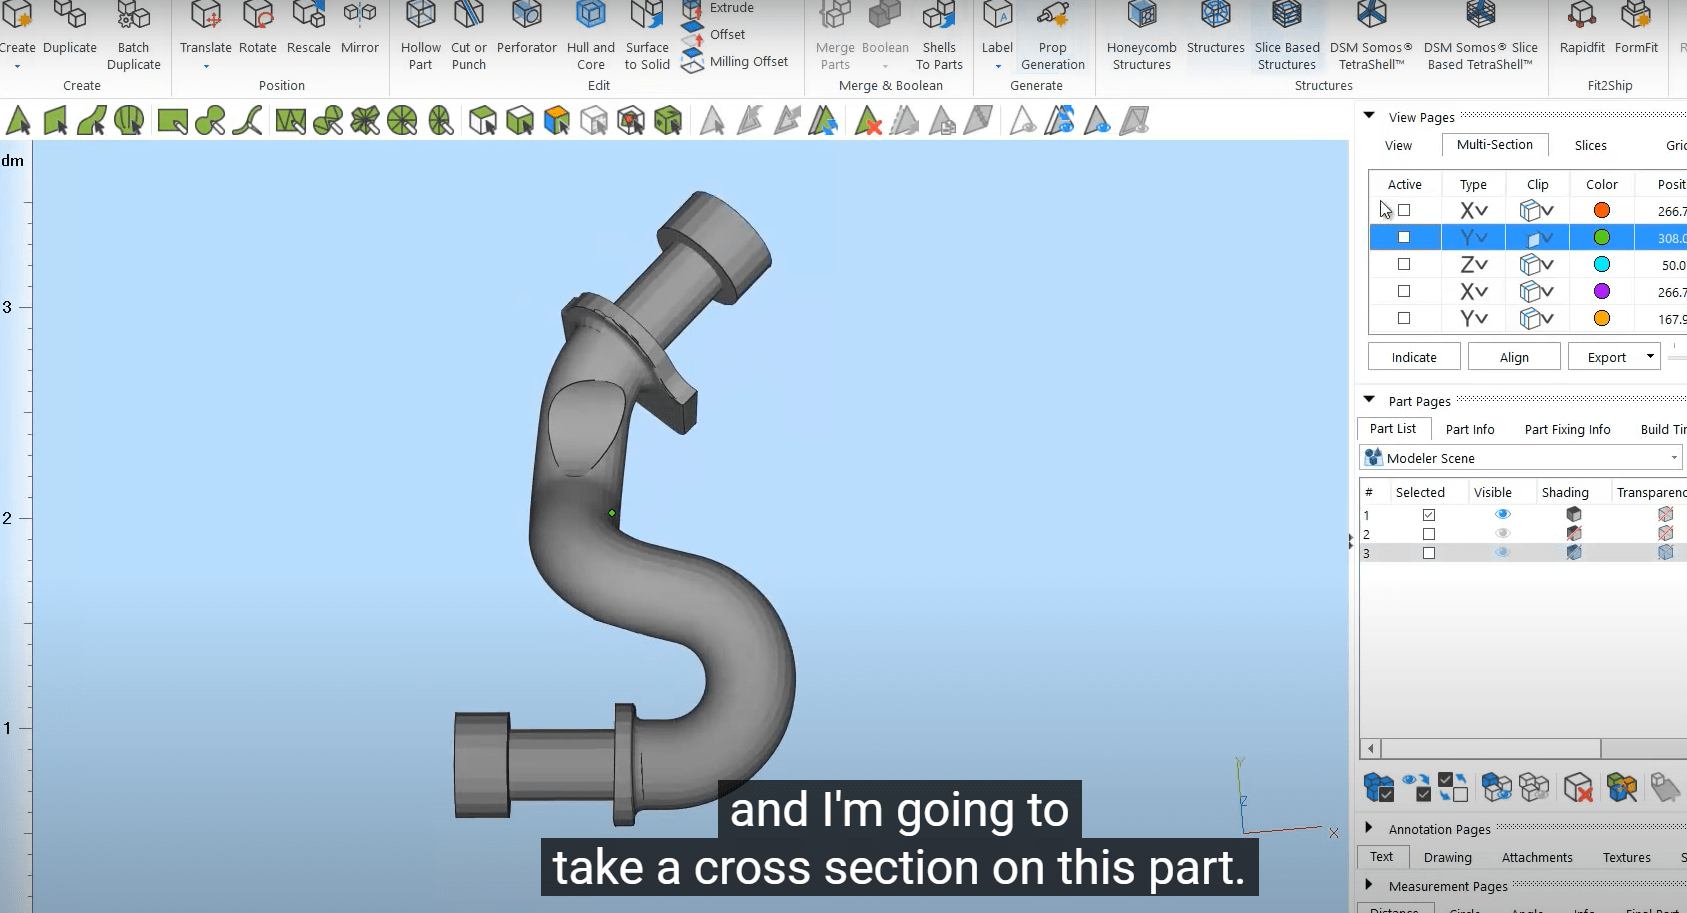Screen dimensions: 1687x913
Task: Open the Honeycomb Structures tool
Action: coord(1141,18)
